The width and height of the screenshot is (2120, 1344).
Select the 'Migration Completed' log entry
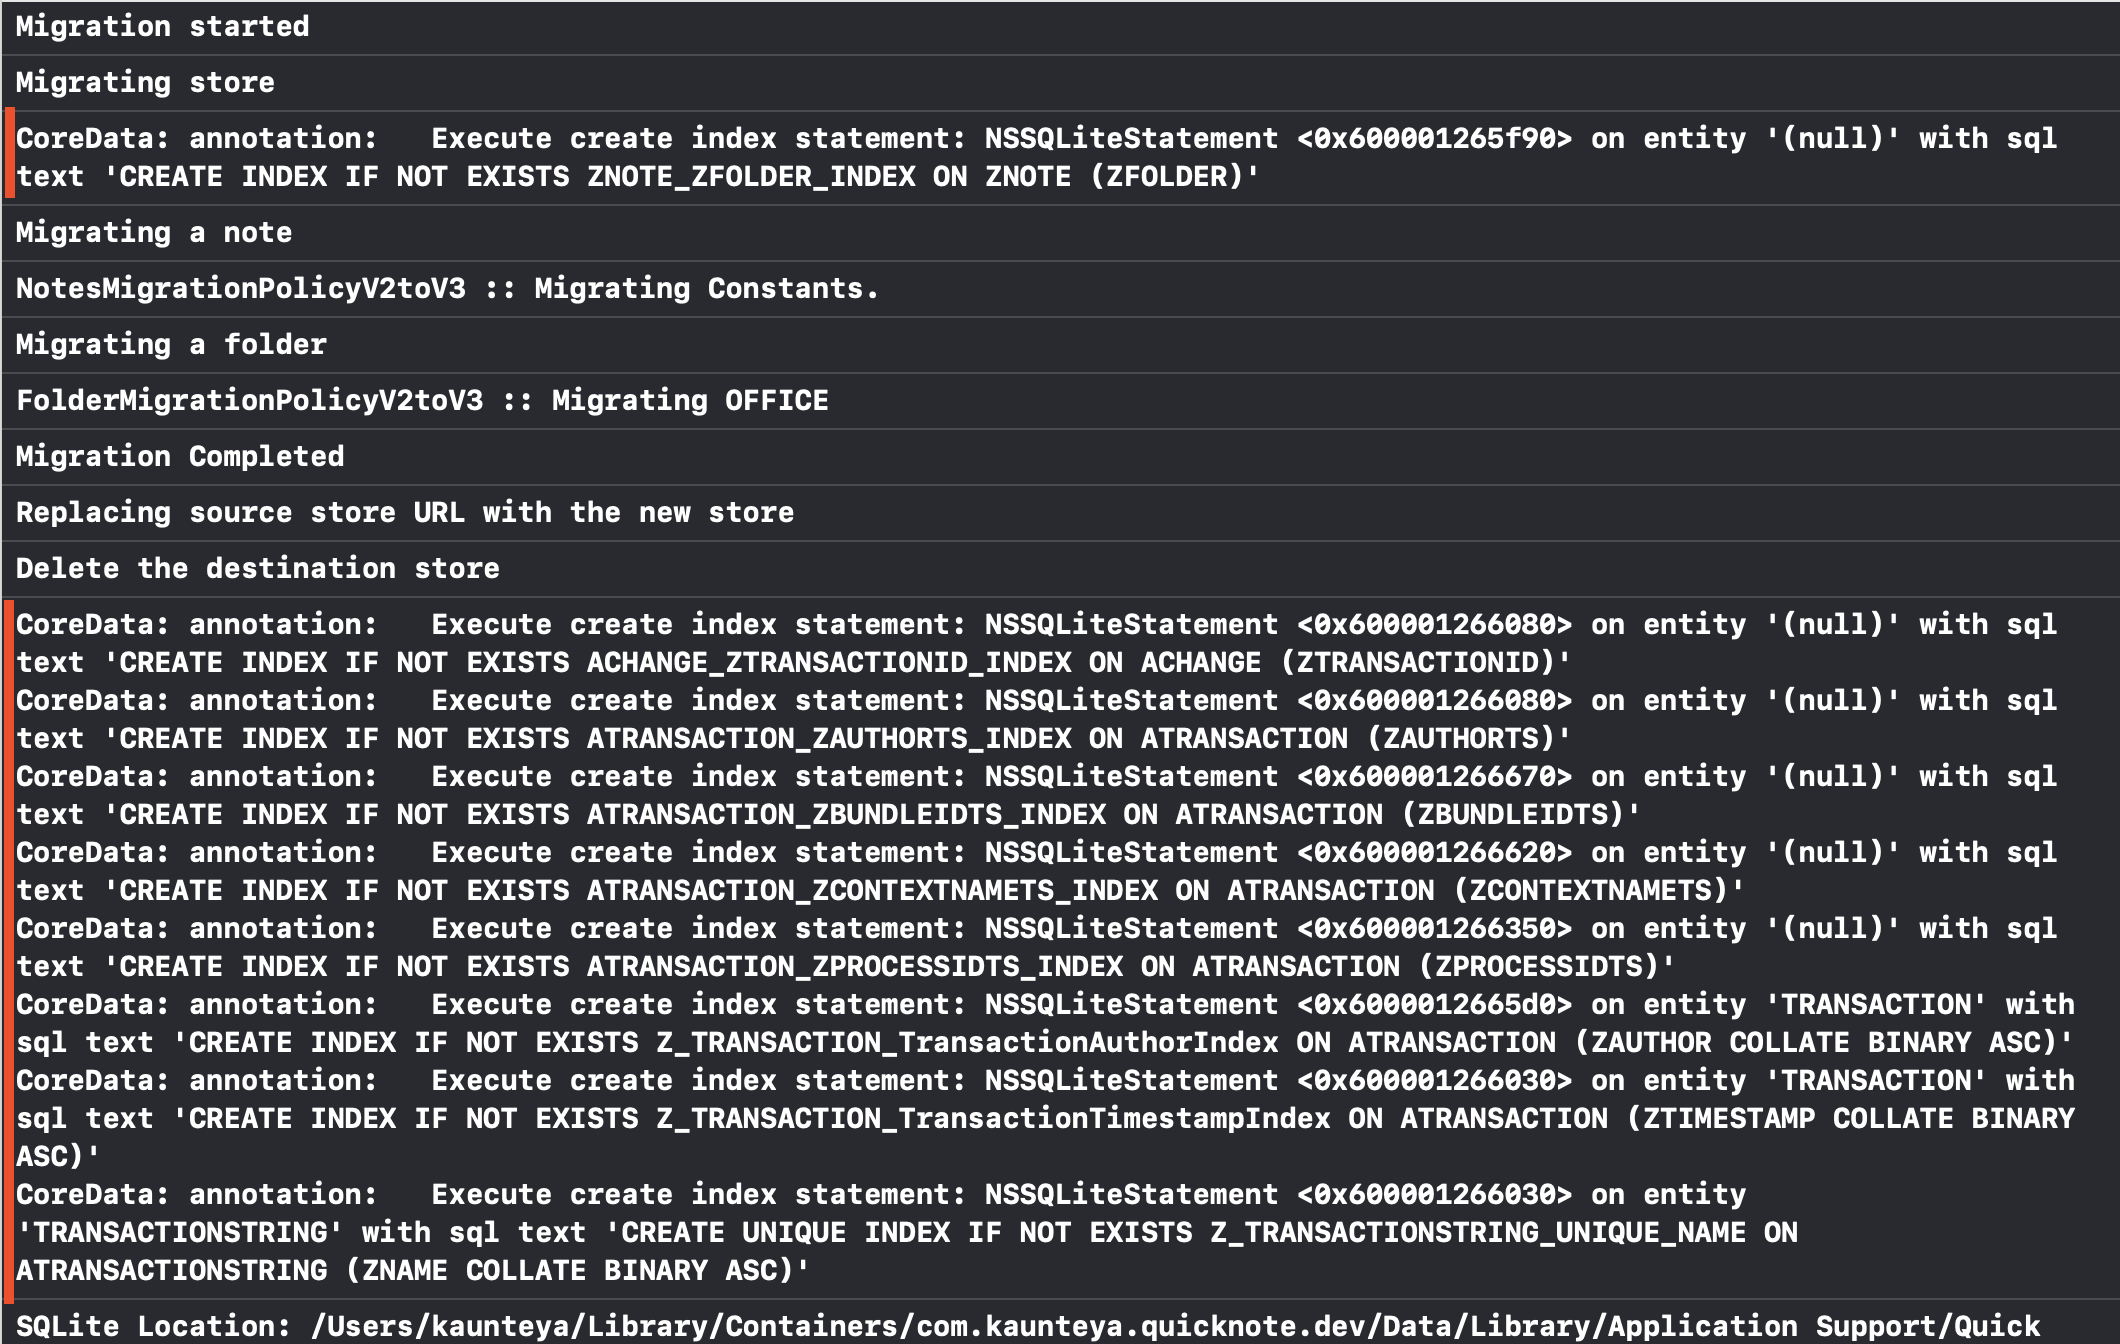(x=1060, y=457)
